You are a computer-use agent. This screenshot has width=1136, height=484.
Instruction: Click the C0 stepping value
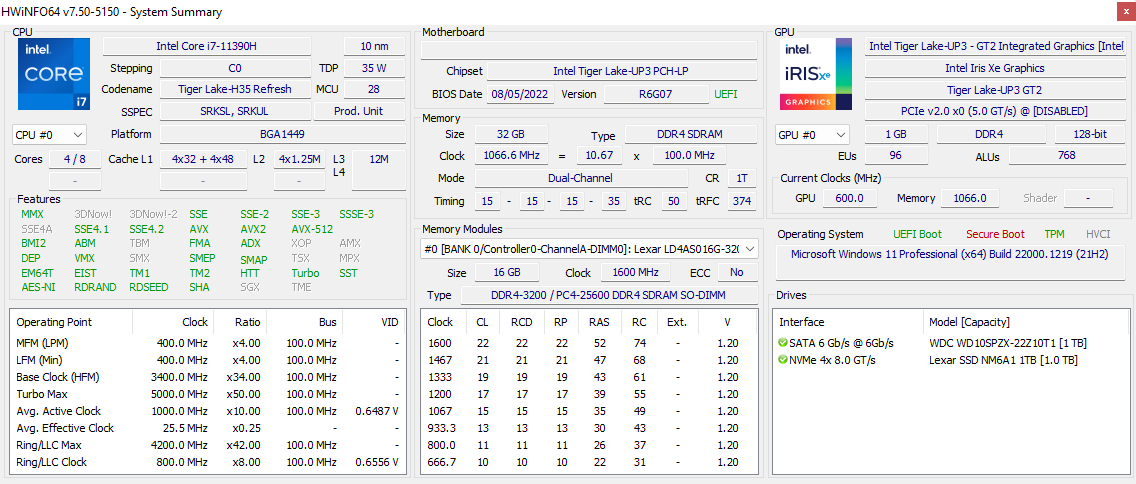[x=235, y=68]
